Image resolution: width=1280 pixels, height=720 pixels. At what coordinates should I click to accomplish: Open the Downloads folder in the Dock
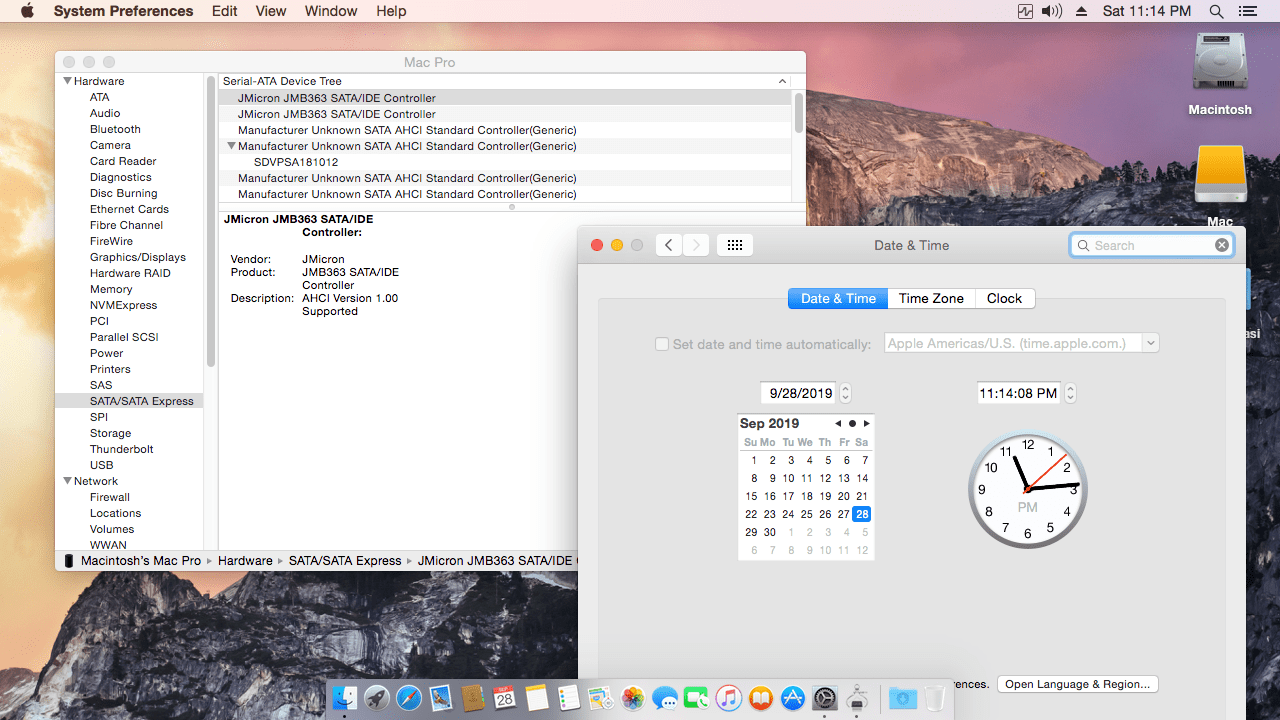[x=903, y=698]
